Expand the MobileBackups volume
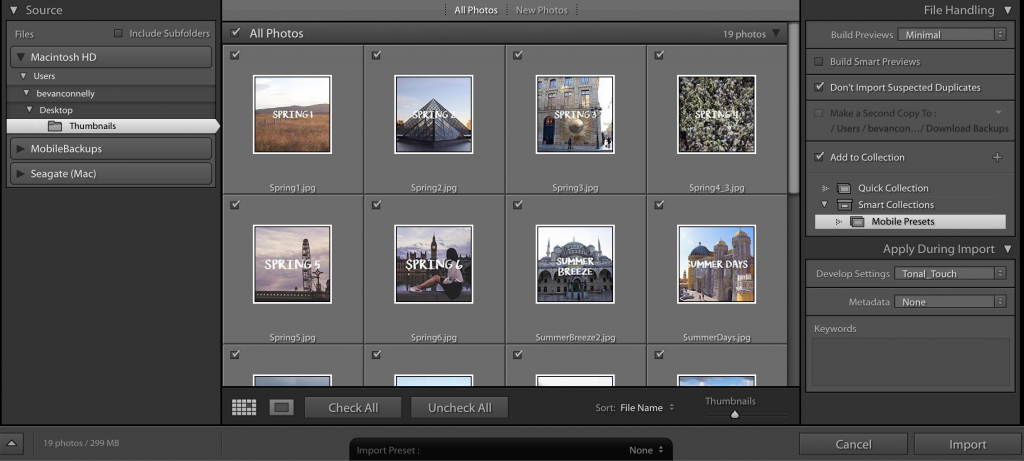 20,149
